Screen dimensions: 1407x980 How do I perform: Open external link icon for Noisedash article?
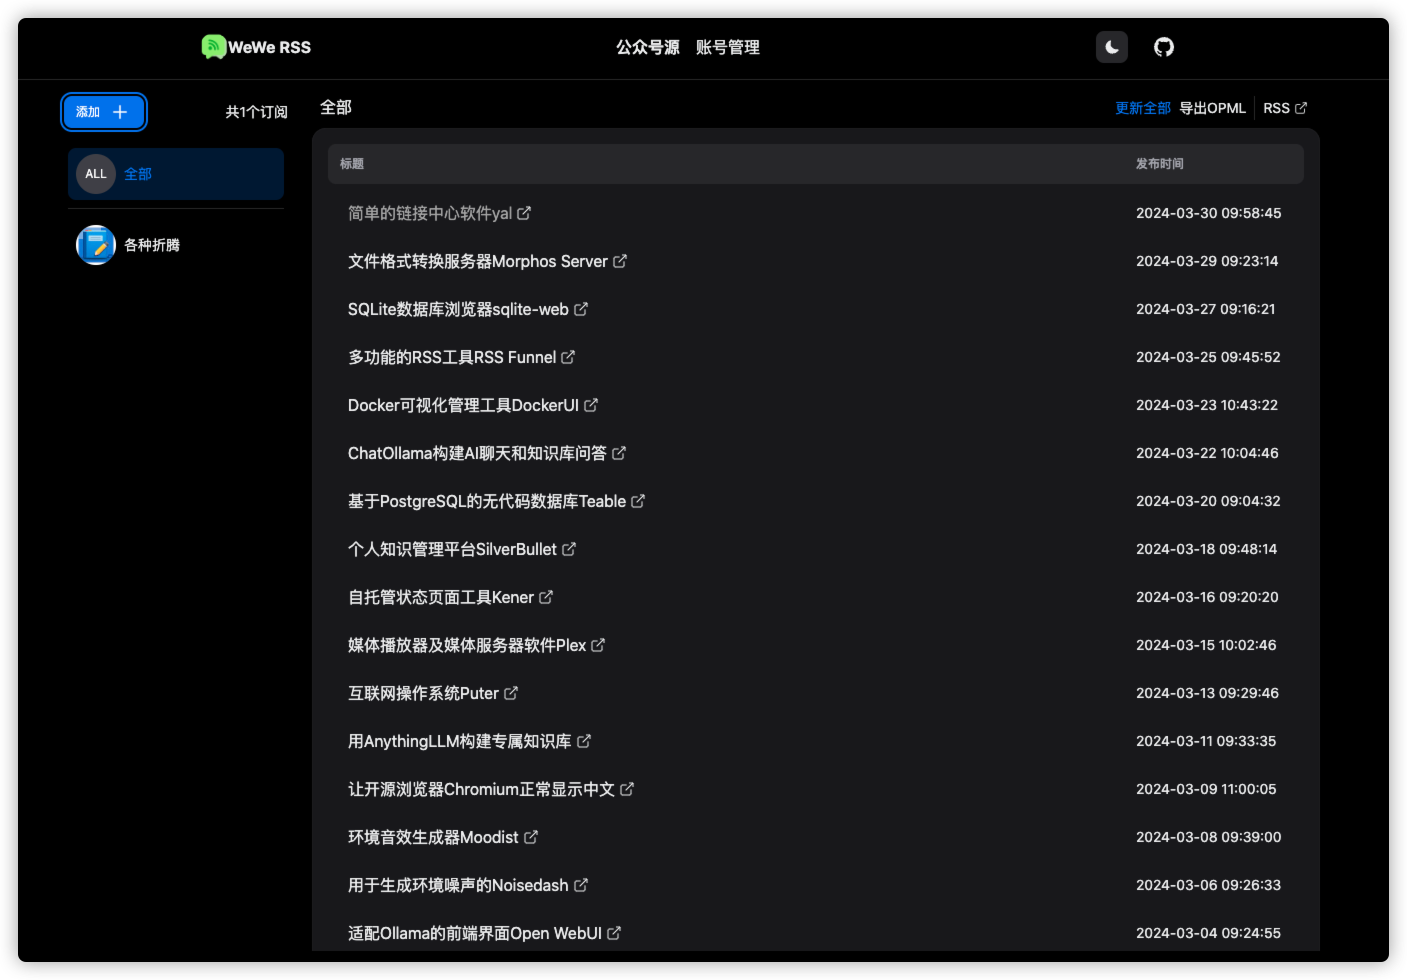[581, 885]
